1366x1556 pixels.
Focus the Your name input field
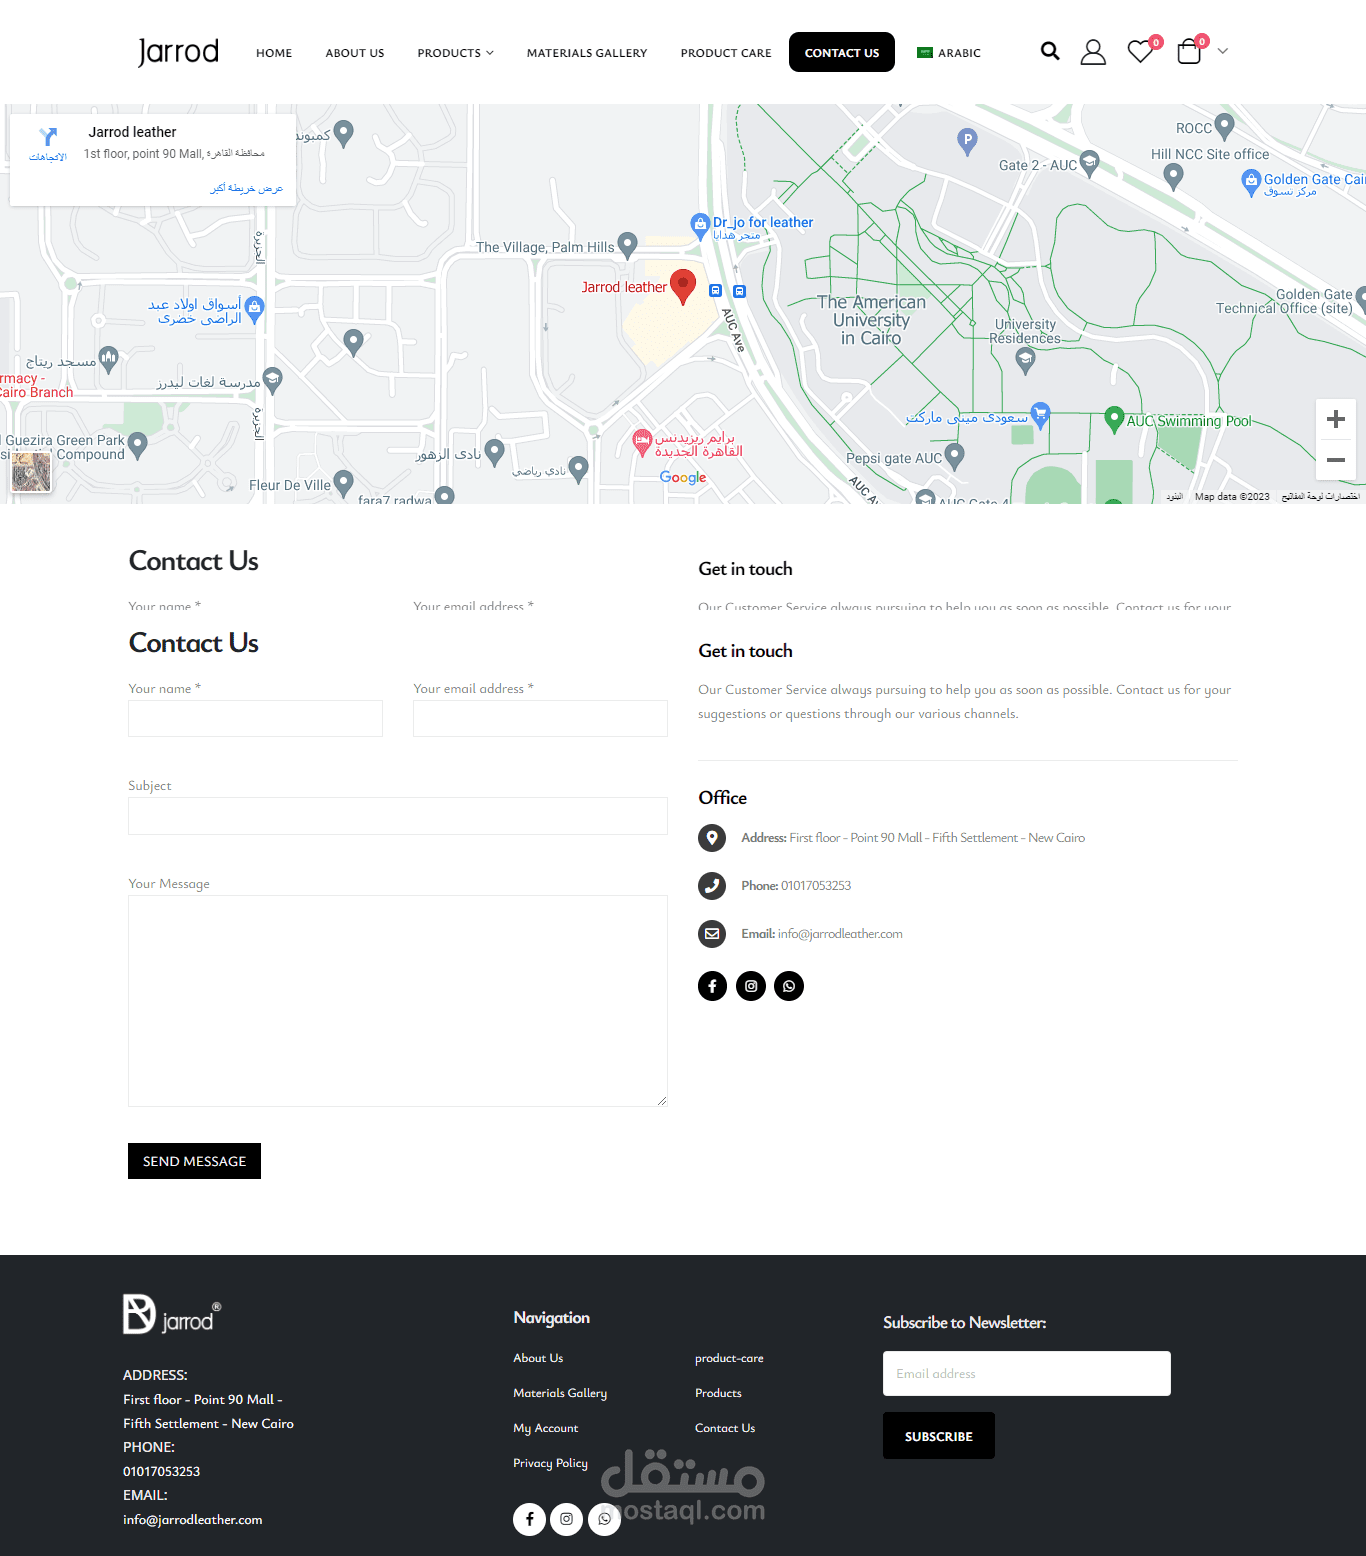point(255,718)
